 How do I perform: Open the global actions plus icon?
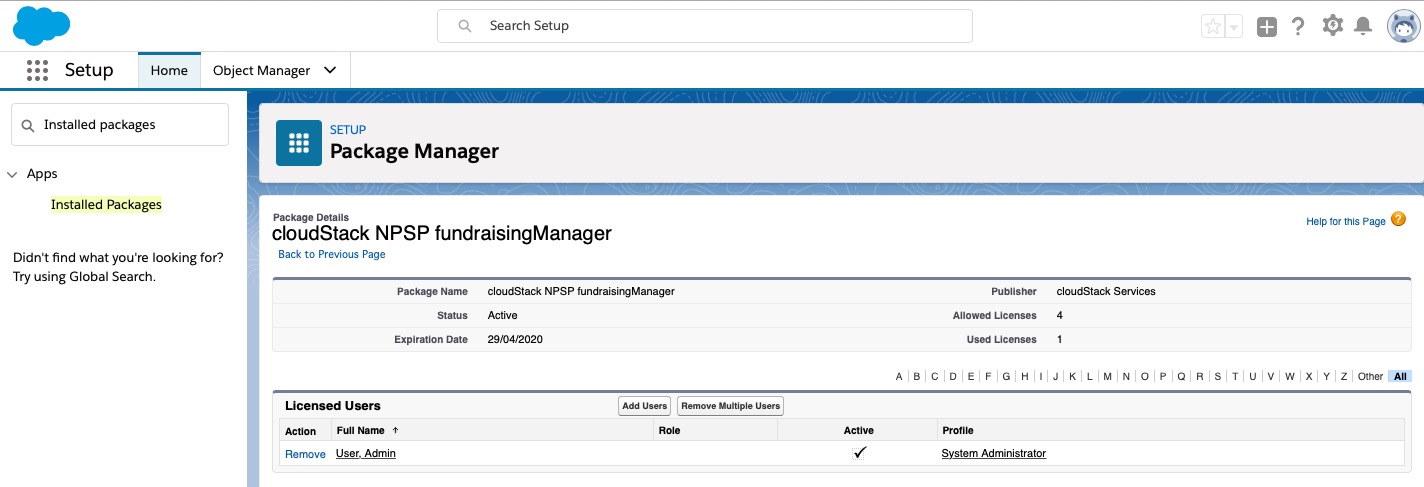click(1267, 27)
